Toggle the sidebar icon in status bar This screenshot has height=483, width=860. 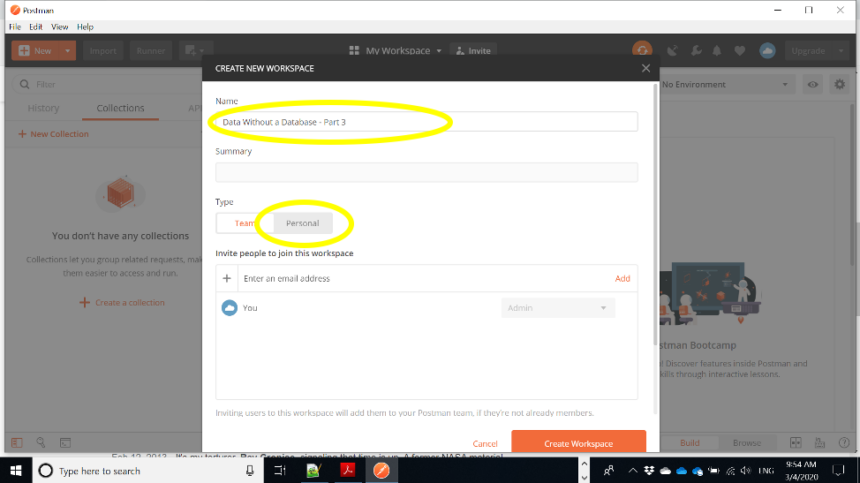[17, 443]
